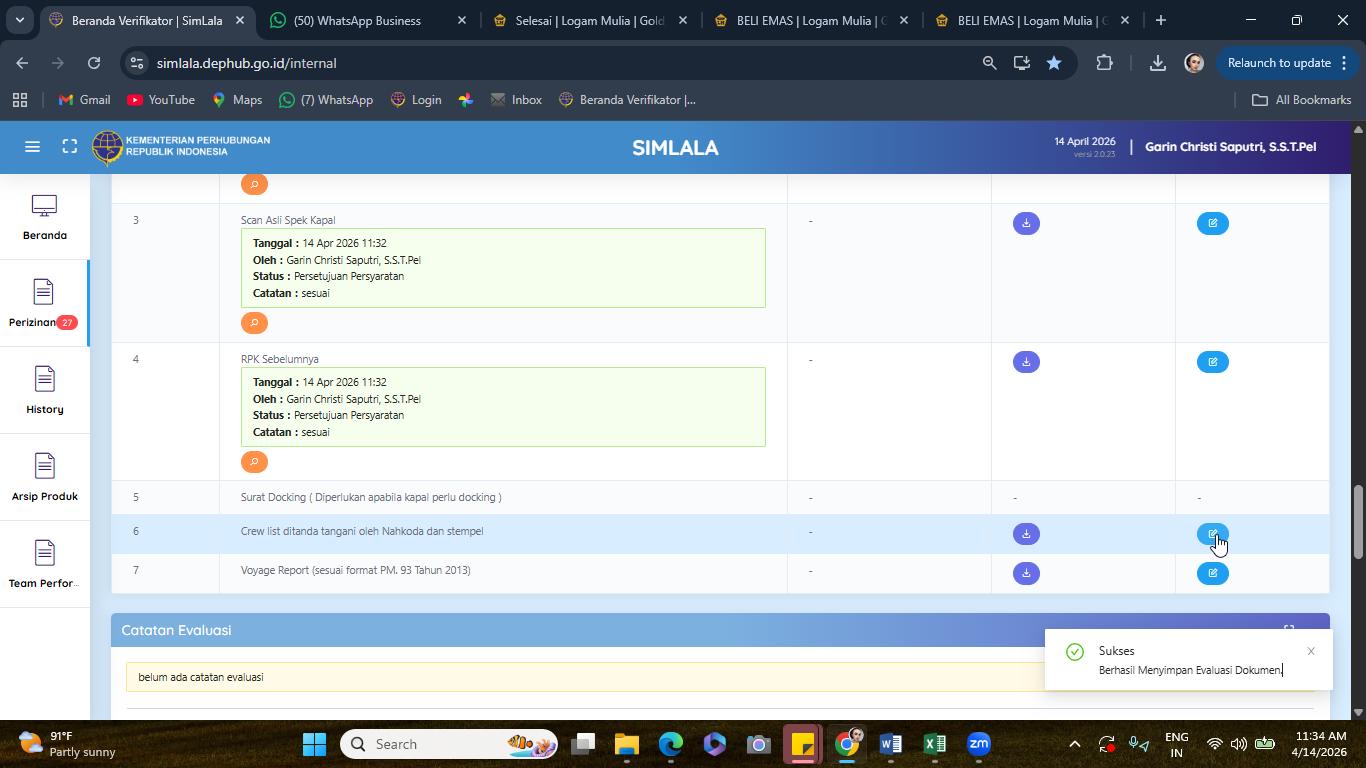Click orange magnifier under RPK Sebelumnya note
1366x768 pixels.
[254, 462]
